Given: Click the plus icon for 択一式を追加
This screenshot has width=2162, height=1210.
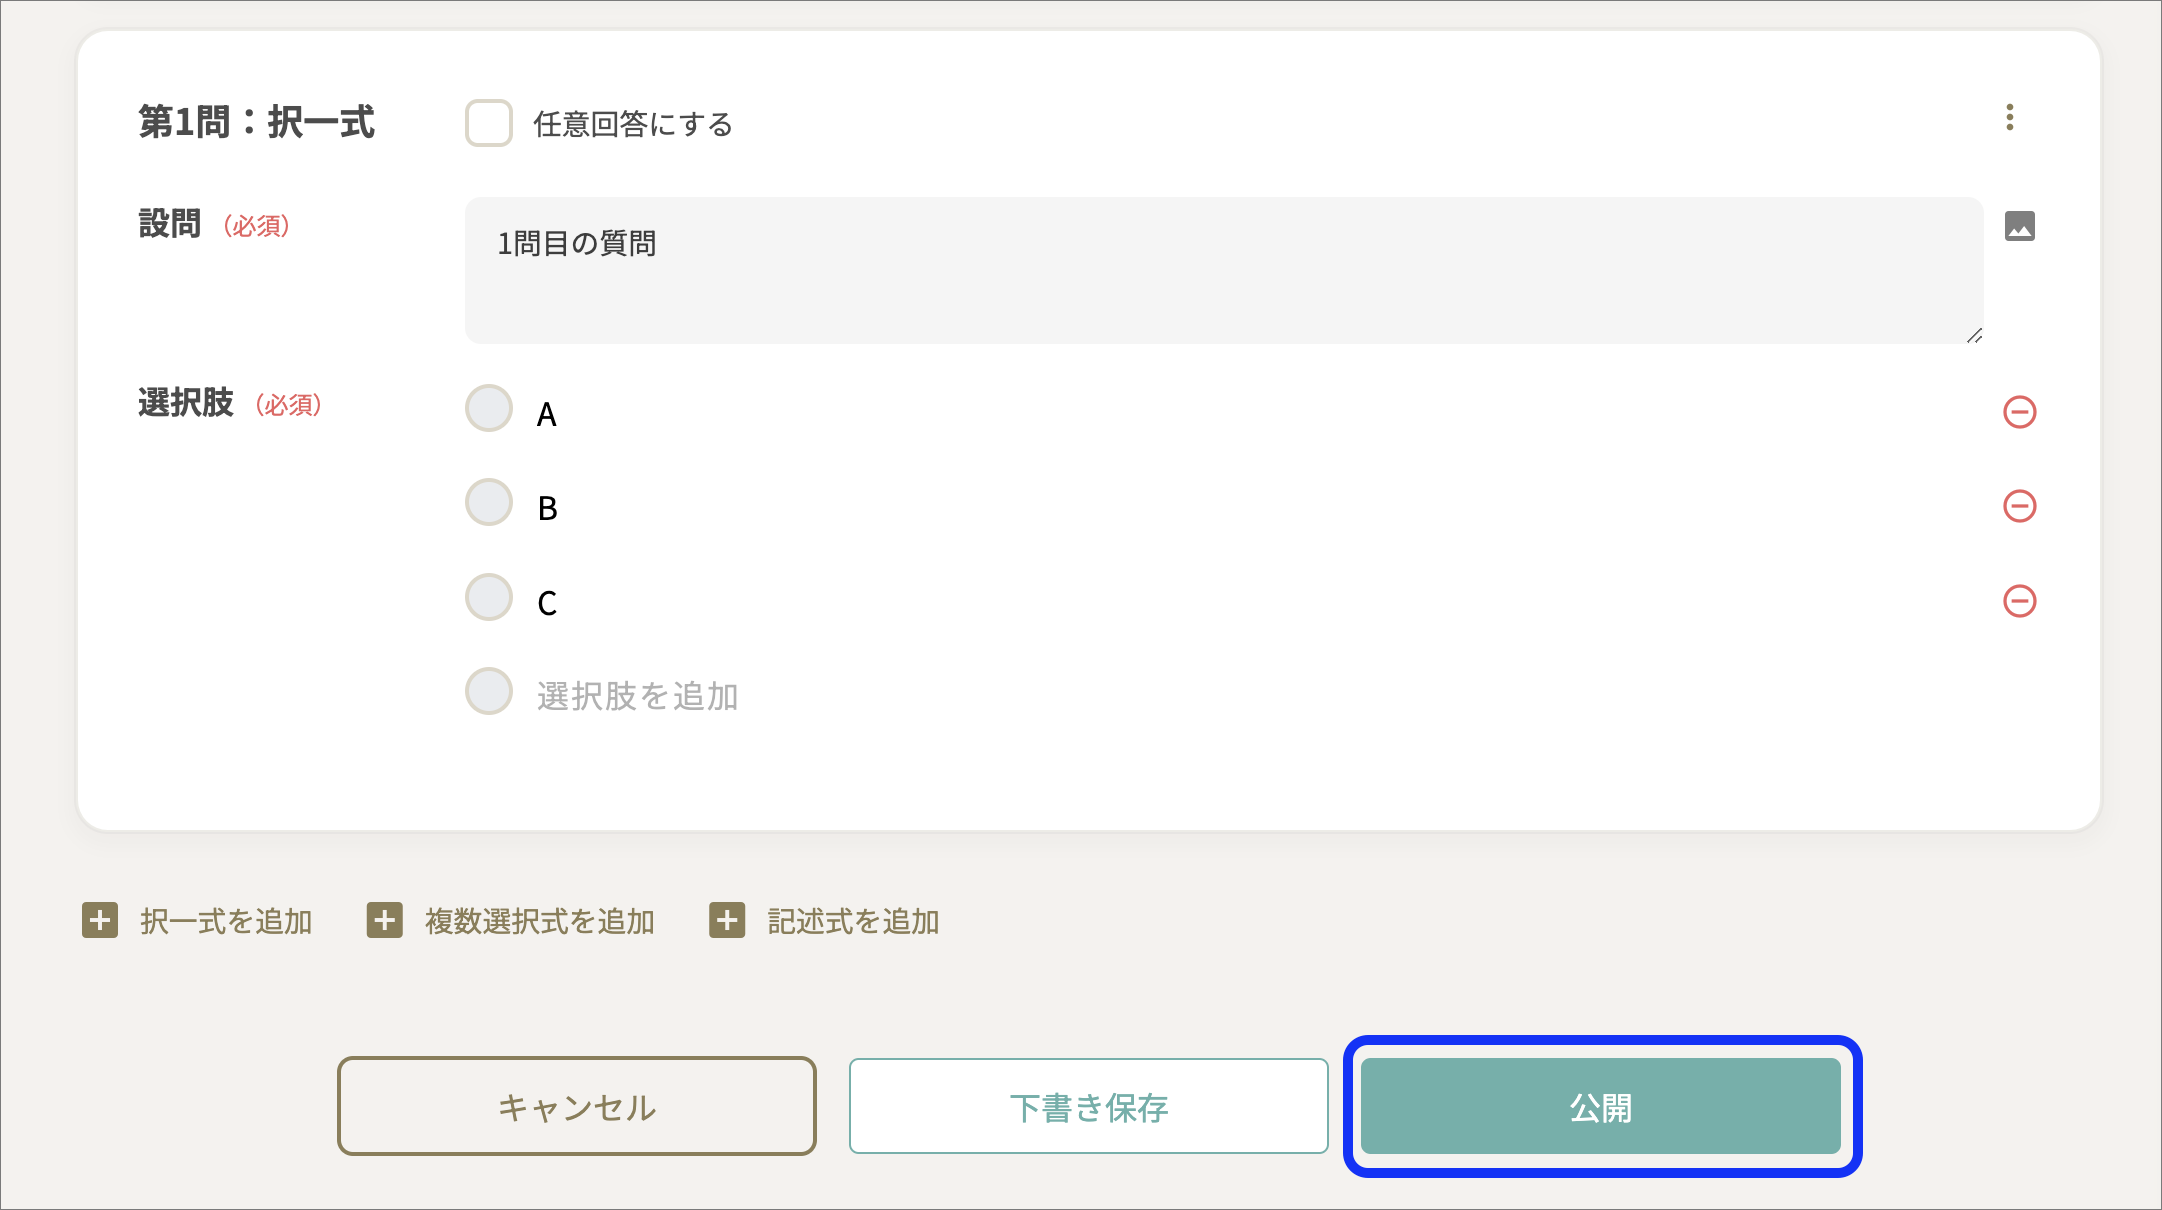Looking at the screenshot, I should 98,921.
